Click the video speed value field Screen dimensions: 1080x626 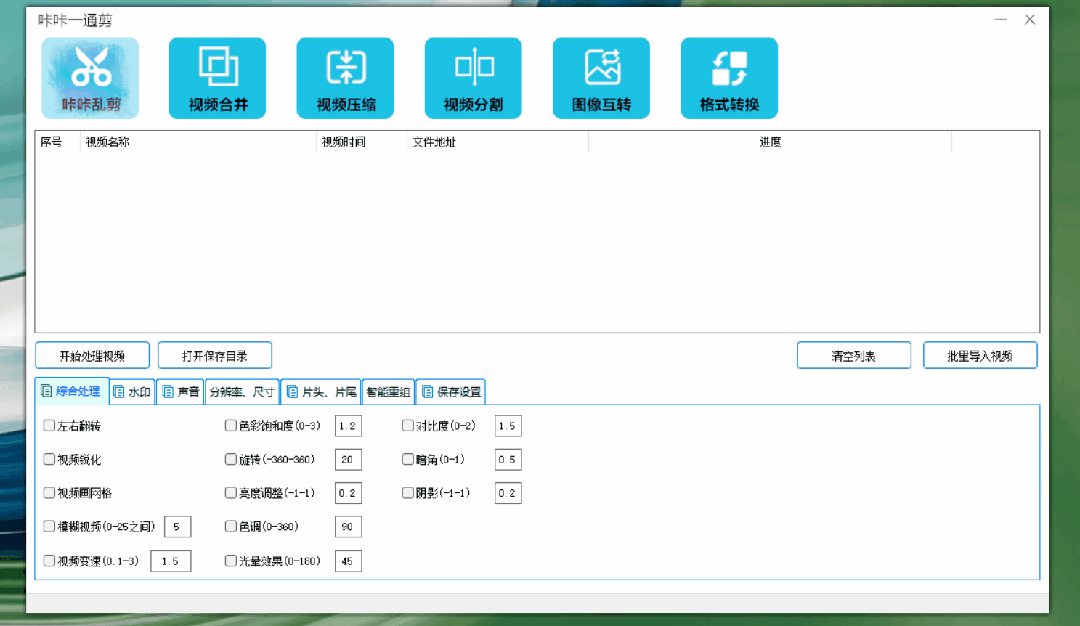[171, 561]
